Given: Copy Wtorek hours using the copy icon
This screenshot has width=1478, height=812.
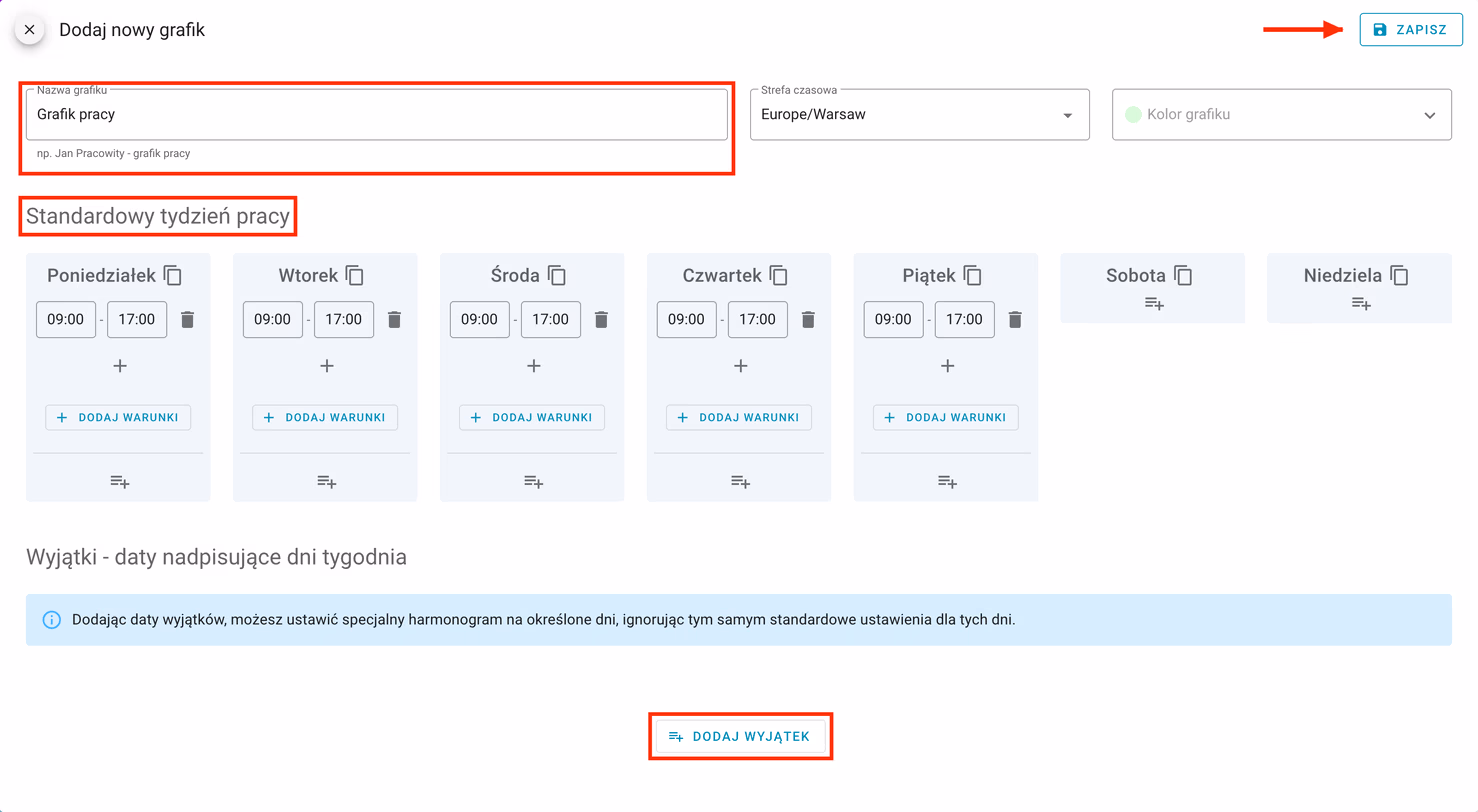Looking at the screenshot, I should (x=354, y=275).
